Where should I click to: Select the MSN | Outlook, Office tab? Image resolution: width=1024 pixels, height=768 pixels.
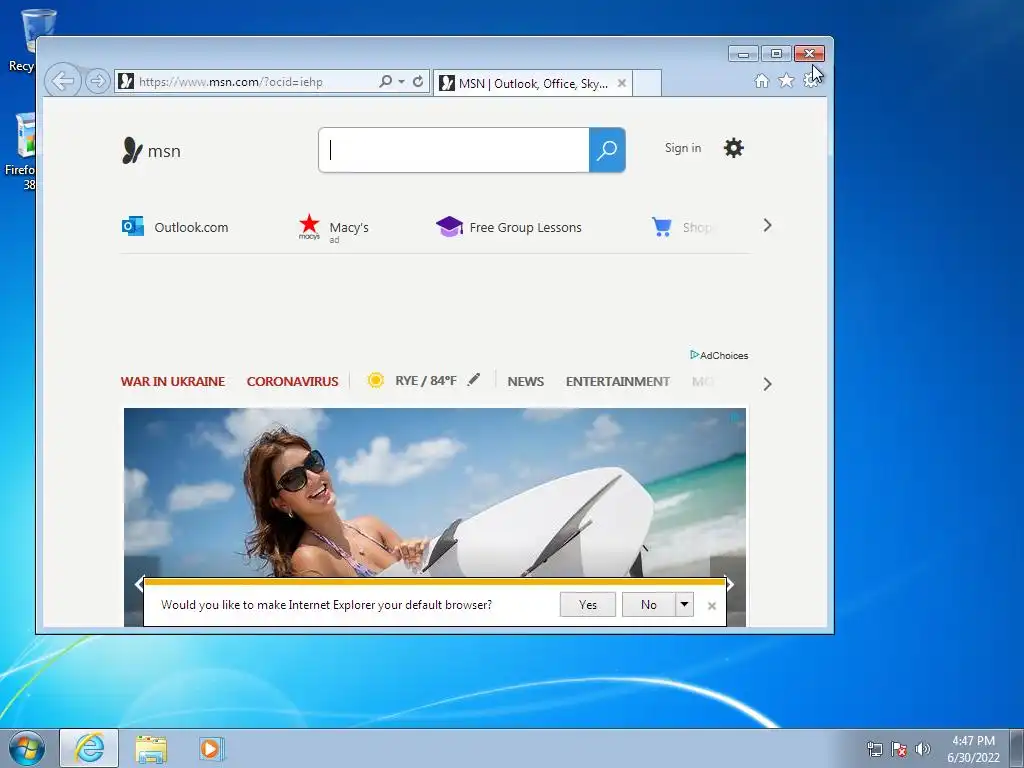pos(532,84)
